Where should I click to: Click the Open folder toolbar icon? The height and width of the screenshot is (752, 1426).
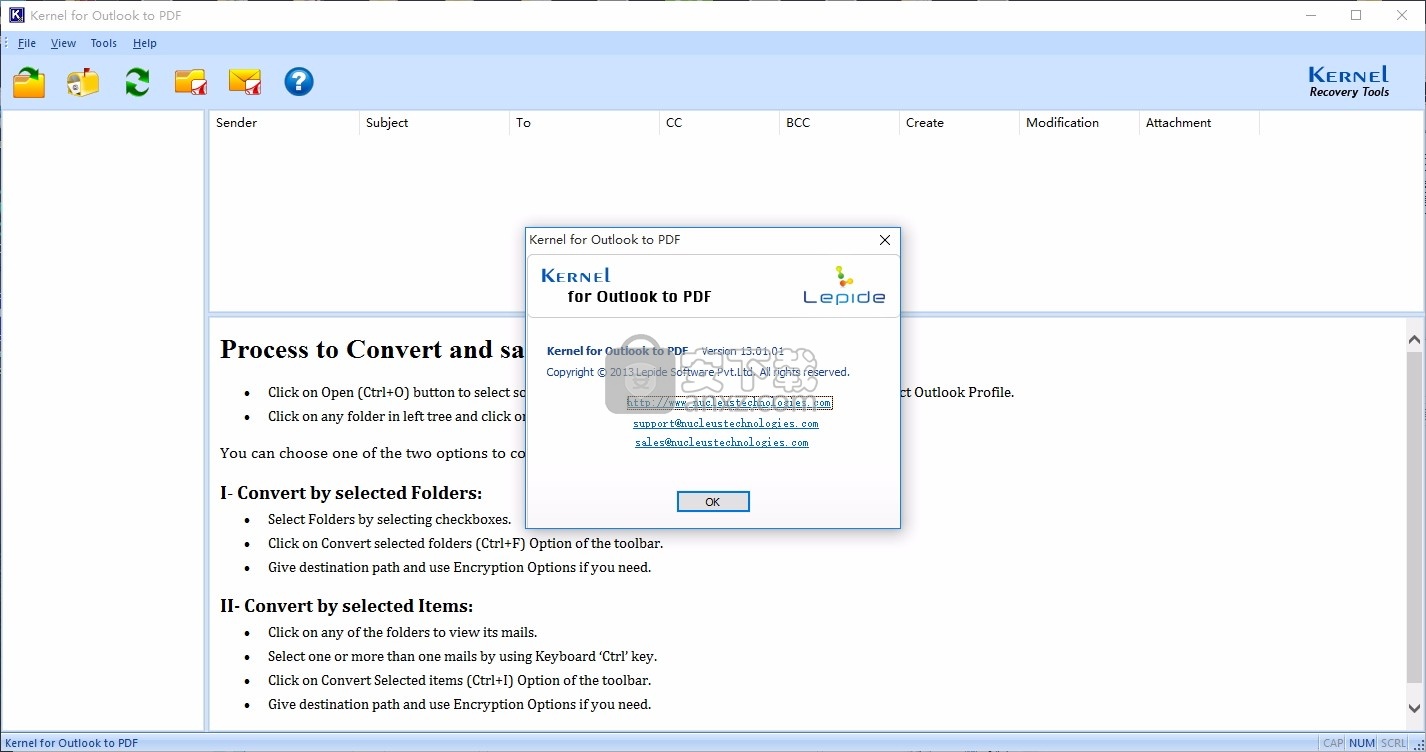pyautogui.click(x=30, y=82)
